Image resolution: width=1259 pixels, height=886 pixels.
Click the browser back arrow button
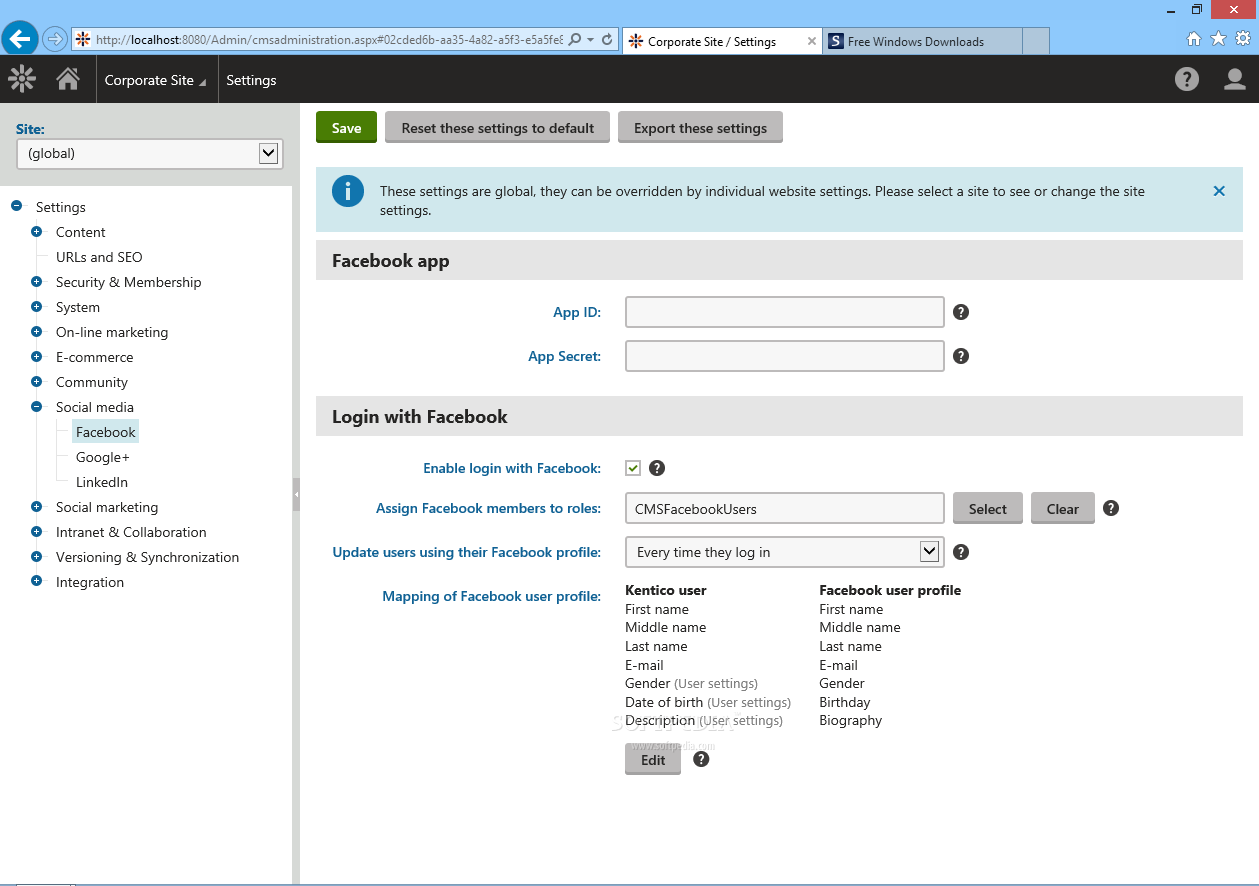[20, 40]
